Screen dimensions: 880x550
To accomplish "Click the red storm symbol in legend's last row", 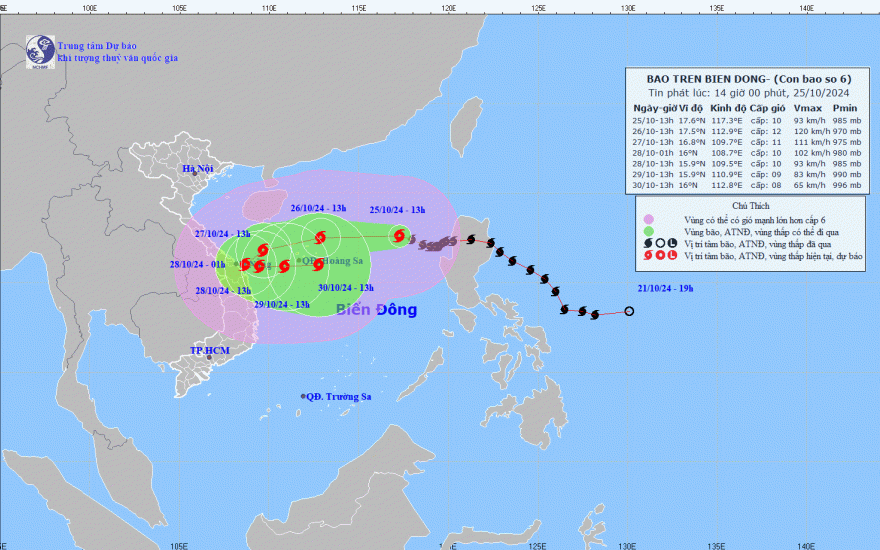I will click(652, 254).
